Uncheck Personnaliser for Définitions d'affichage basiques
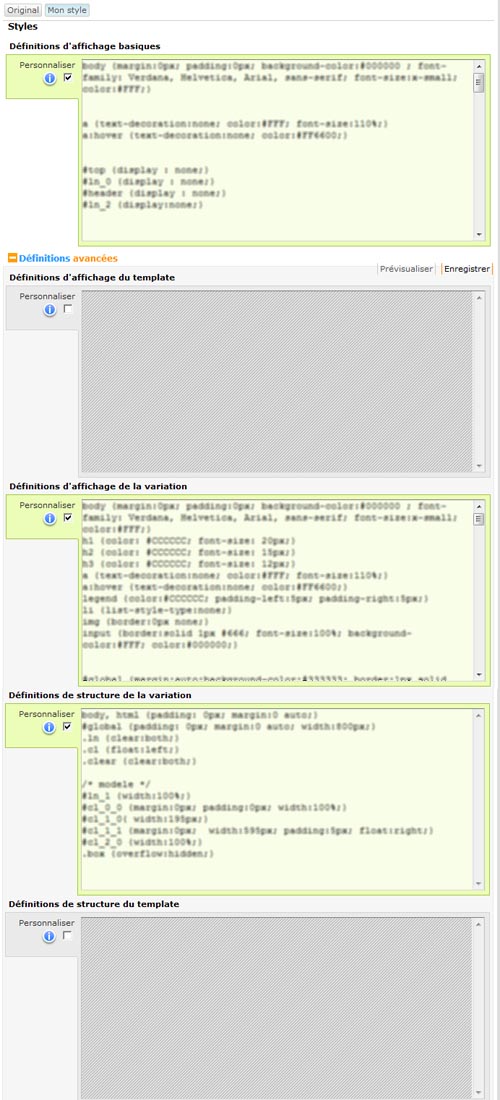The height and width of the screenshot is (1100, 500). (x=68, y=78)
